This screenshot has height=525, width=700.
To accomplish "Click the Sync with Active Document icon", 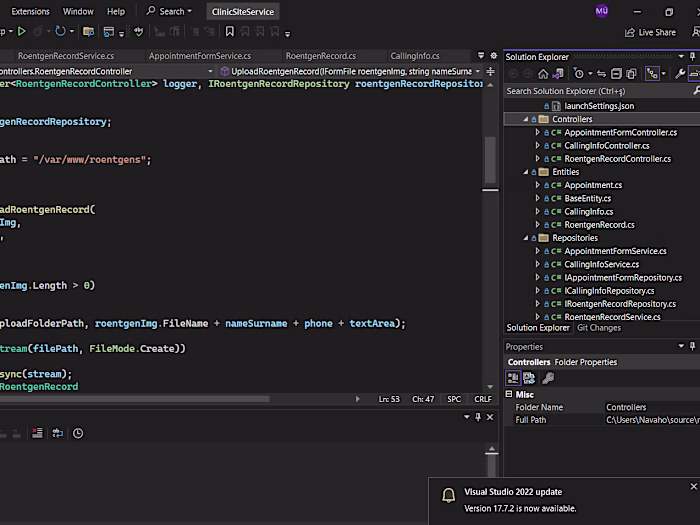I will (602, 74).
